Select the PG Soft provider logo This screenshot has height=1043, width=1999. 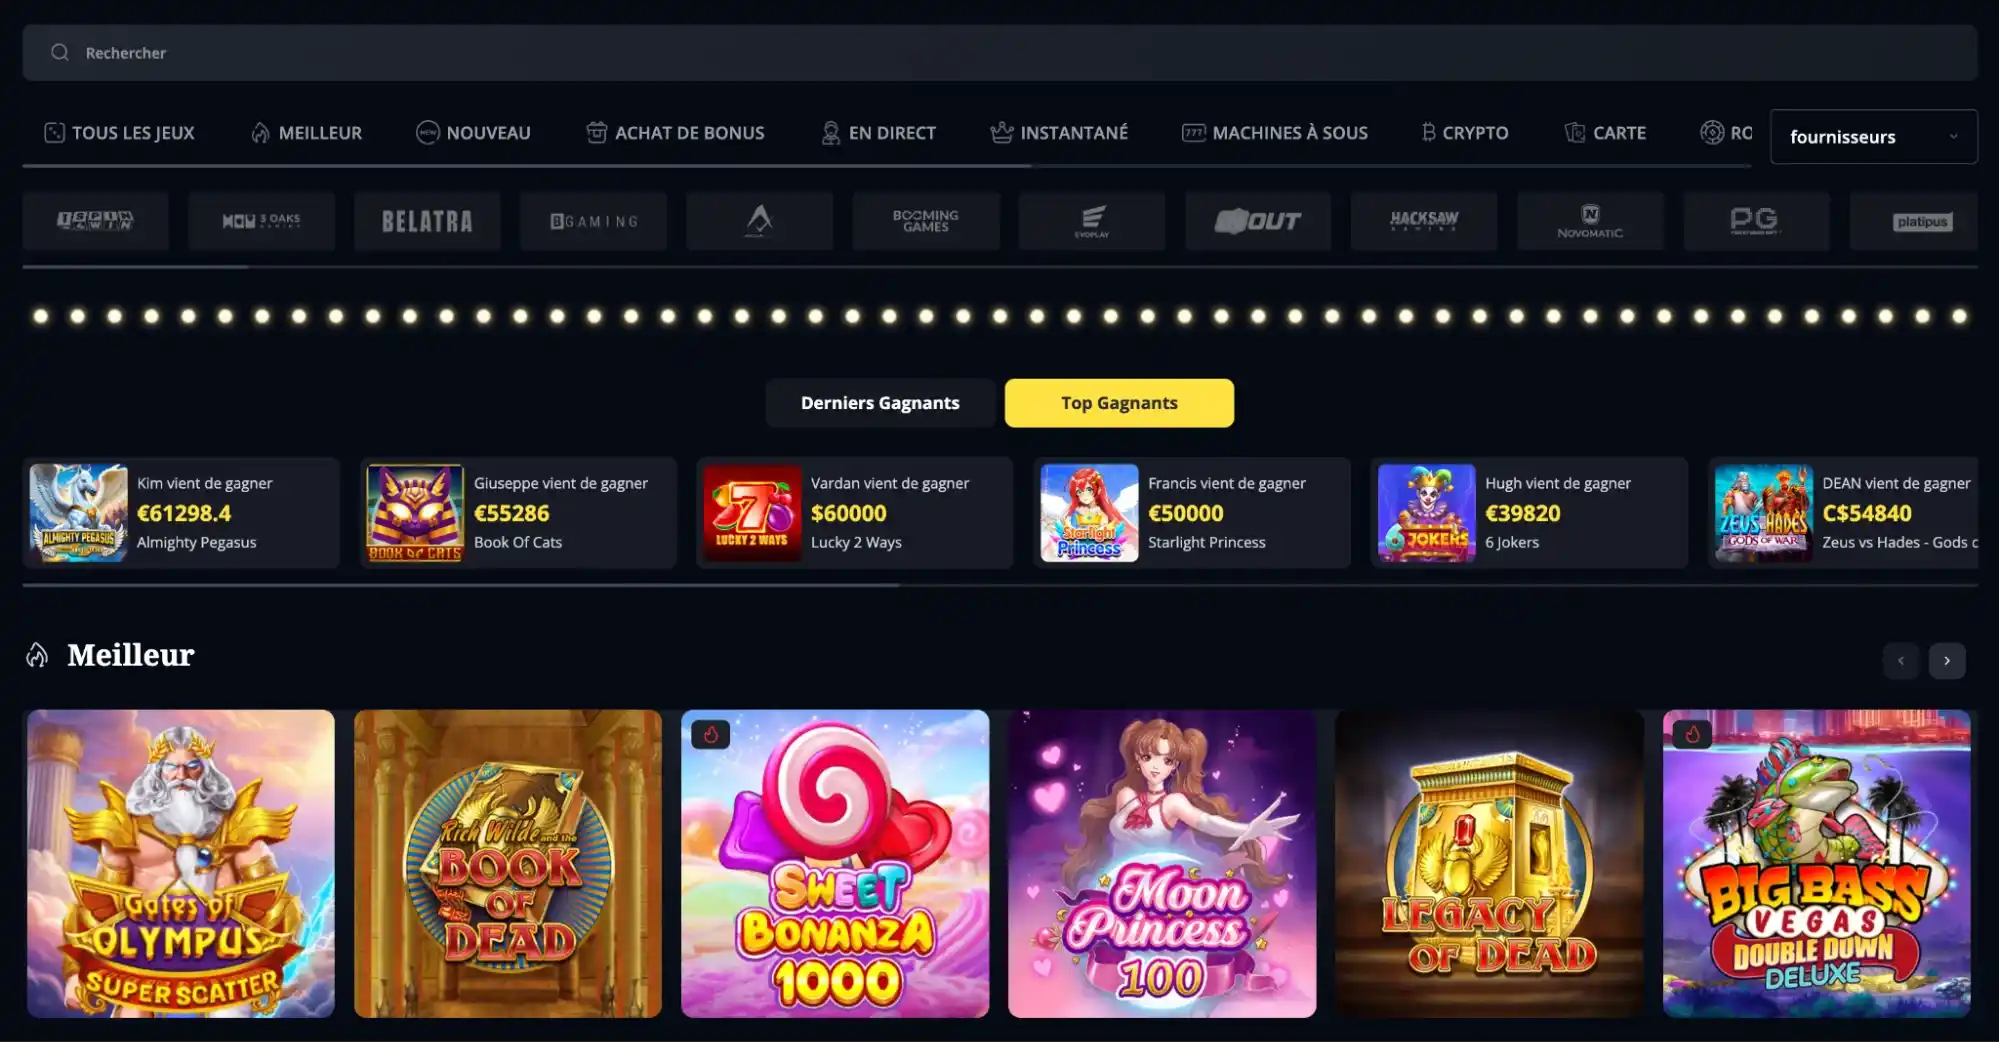[1756, 221]
